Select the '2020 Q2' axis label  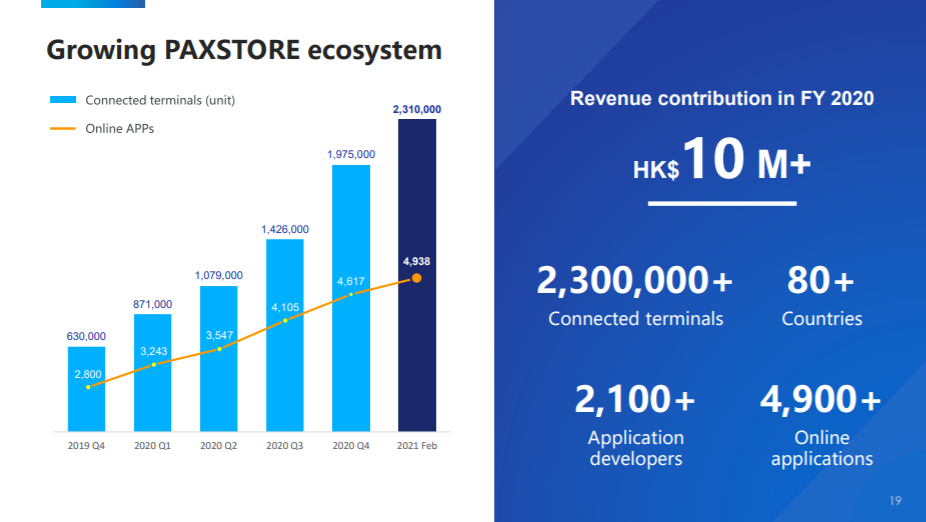[x=219, y=446]
